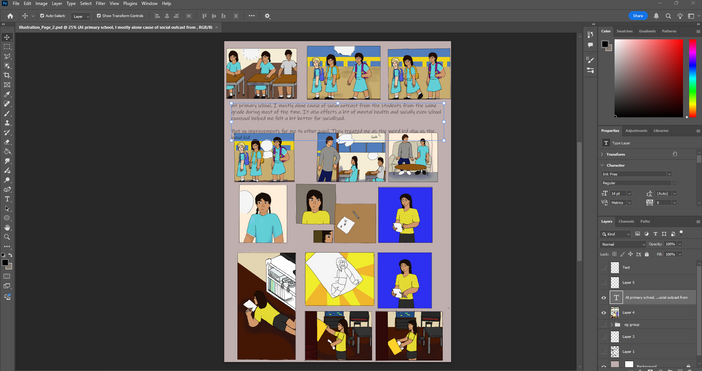
Task: Select the Zoom tool
Action: (x=7, y=237)
